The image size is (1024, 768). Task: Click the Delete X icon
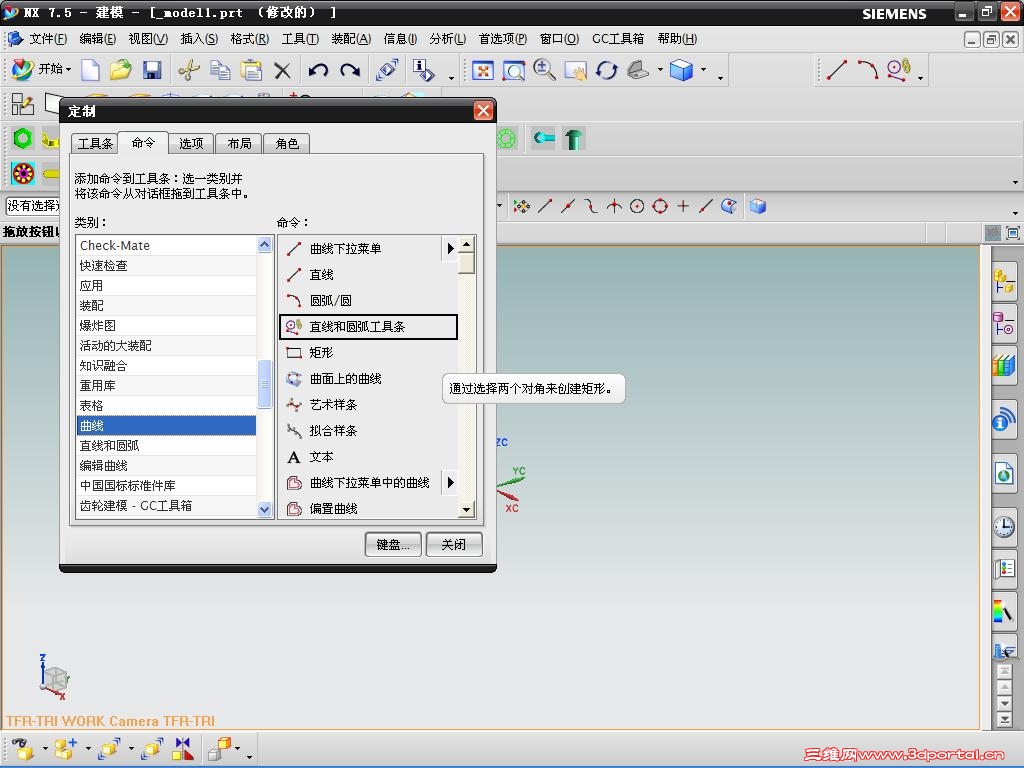[x=282, y=70]
